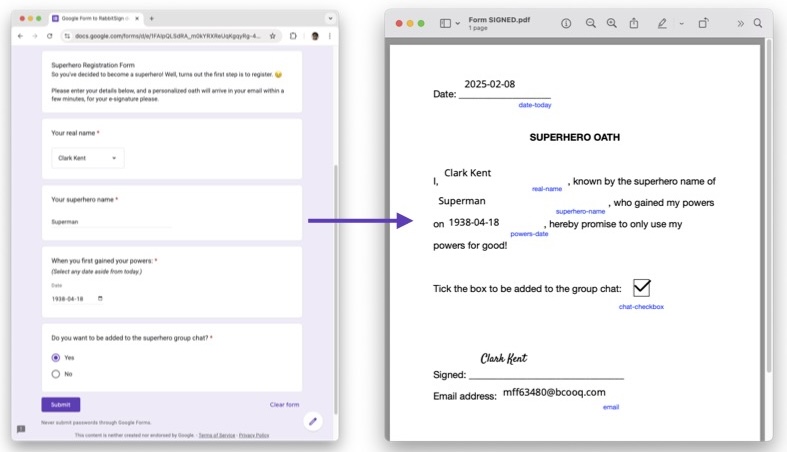Screen dimensions: 787x452
Task: Open the calendar picker icon in date field
Action: pyautogui.click(x=100, y=298)
